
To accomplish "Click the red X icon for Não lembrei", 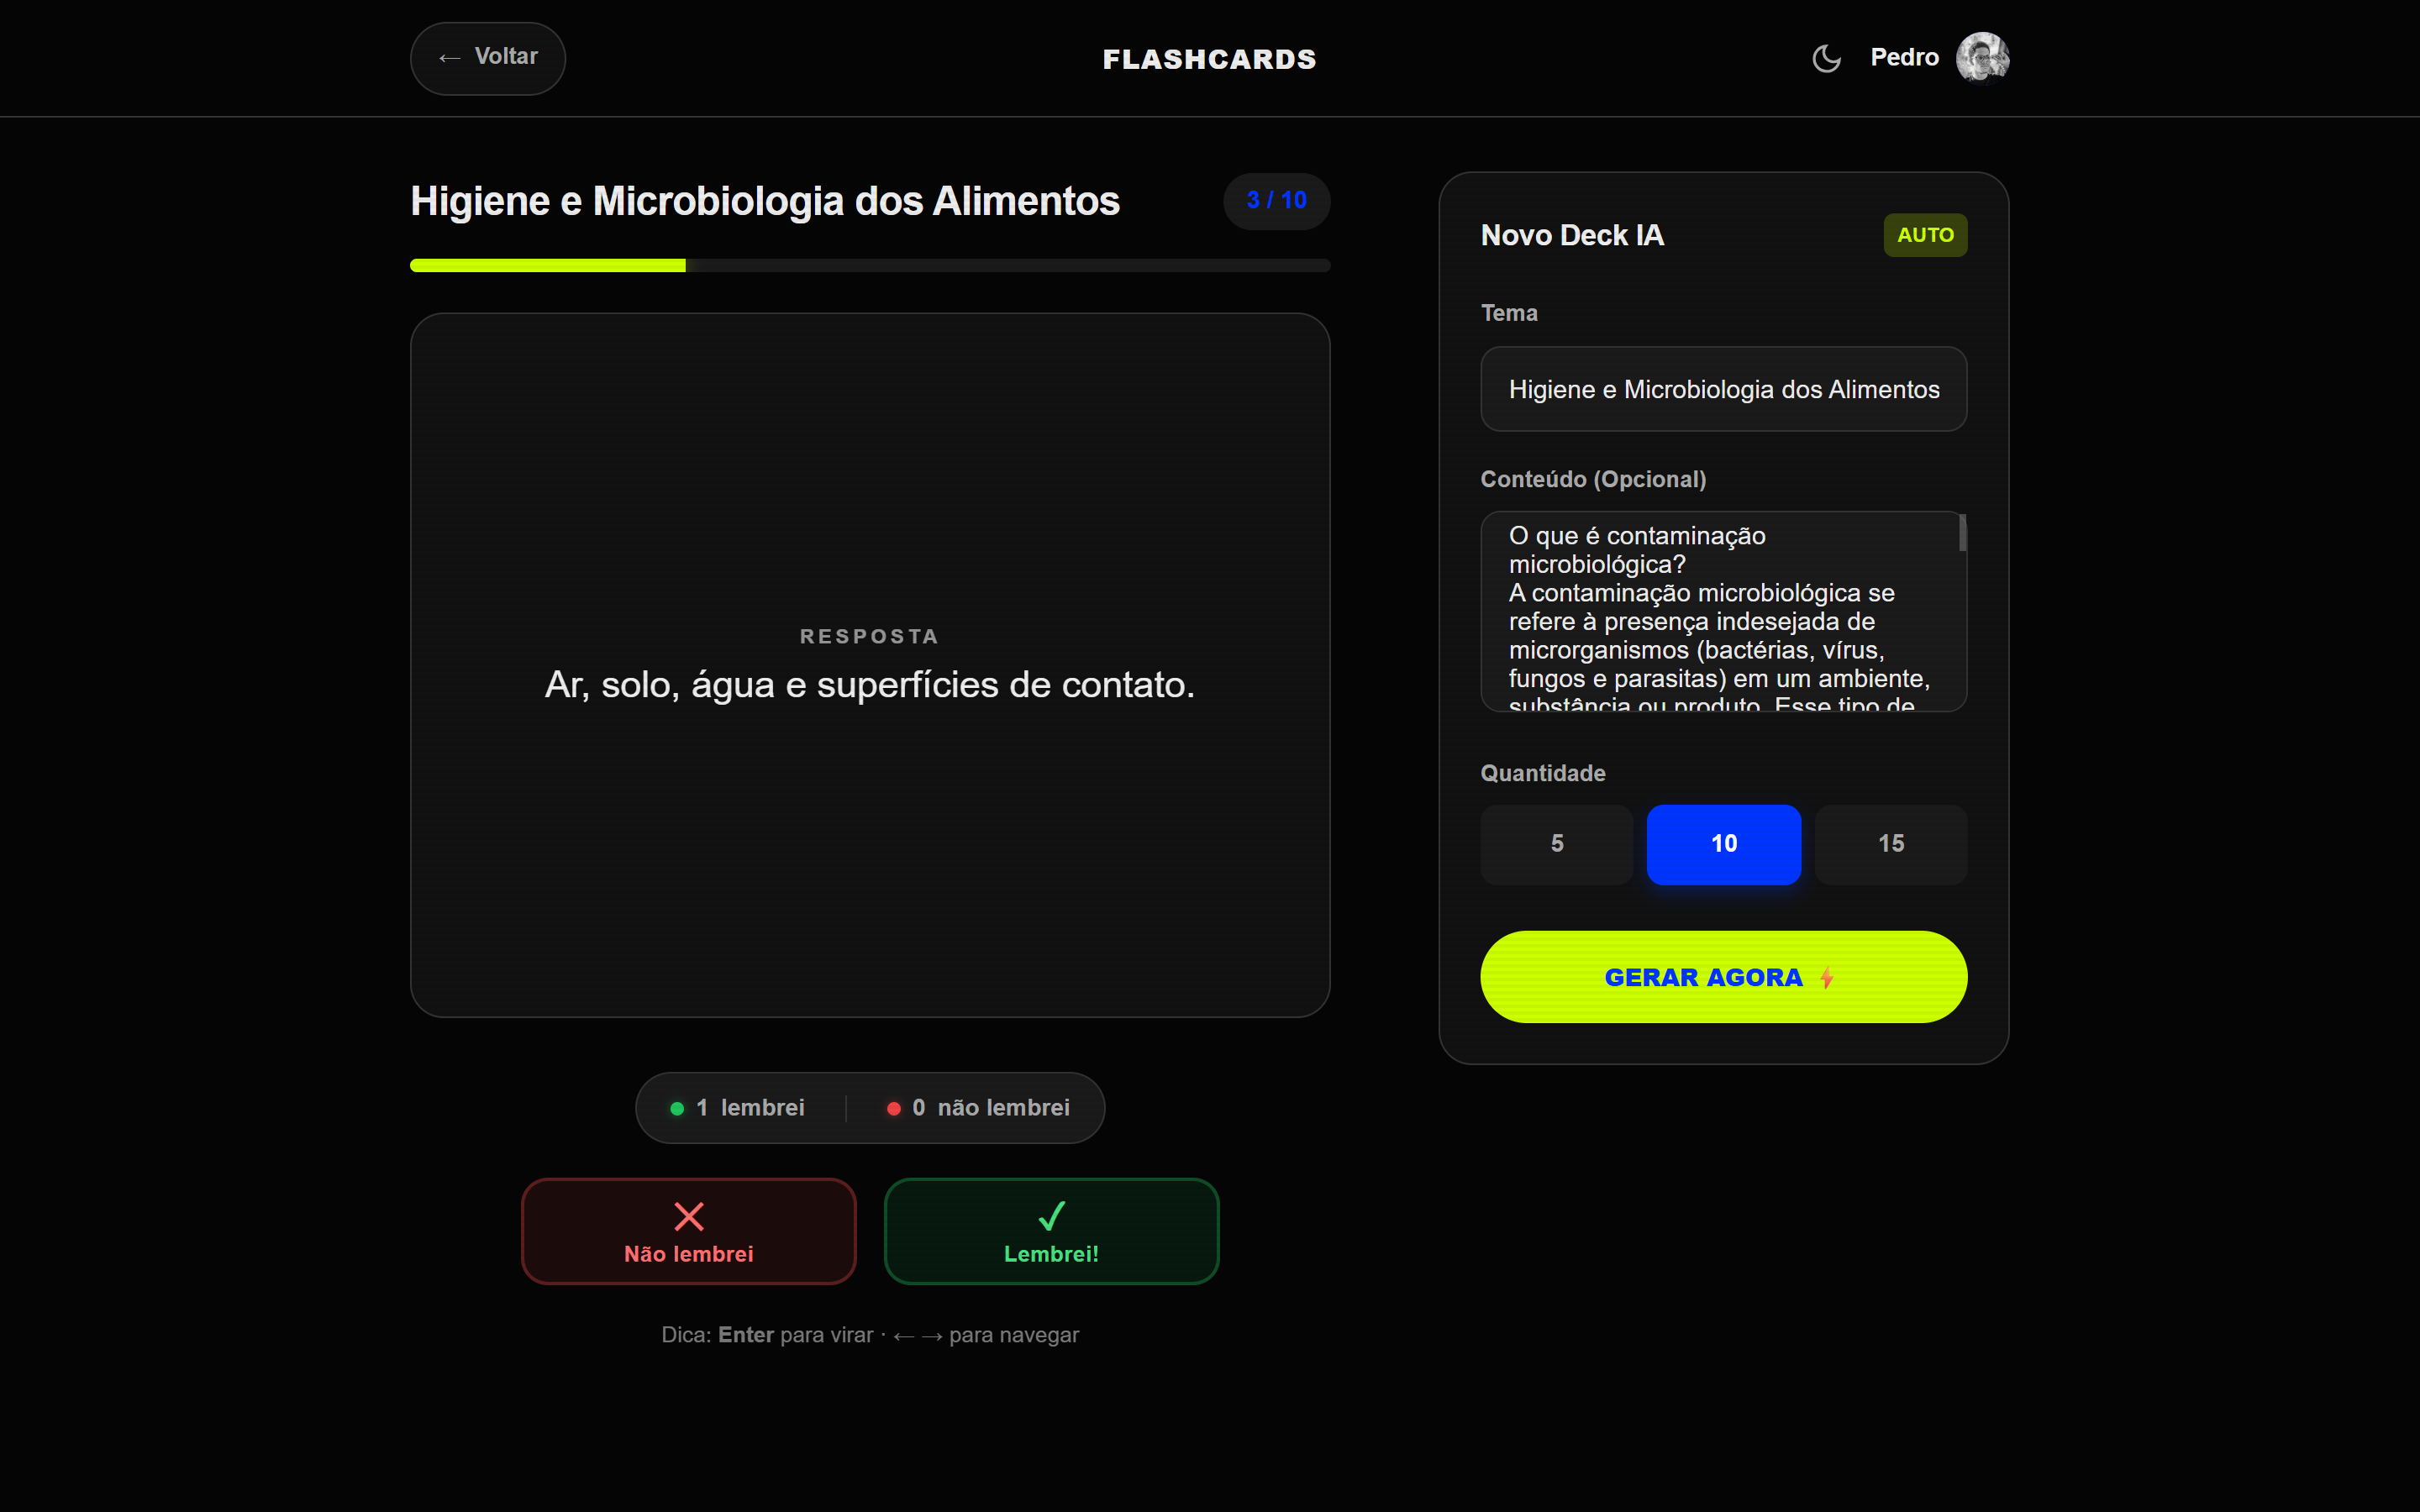I will click(689, 1216).
